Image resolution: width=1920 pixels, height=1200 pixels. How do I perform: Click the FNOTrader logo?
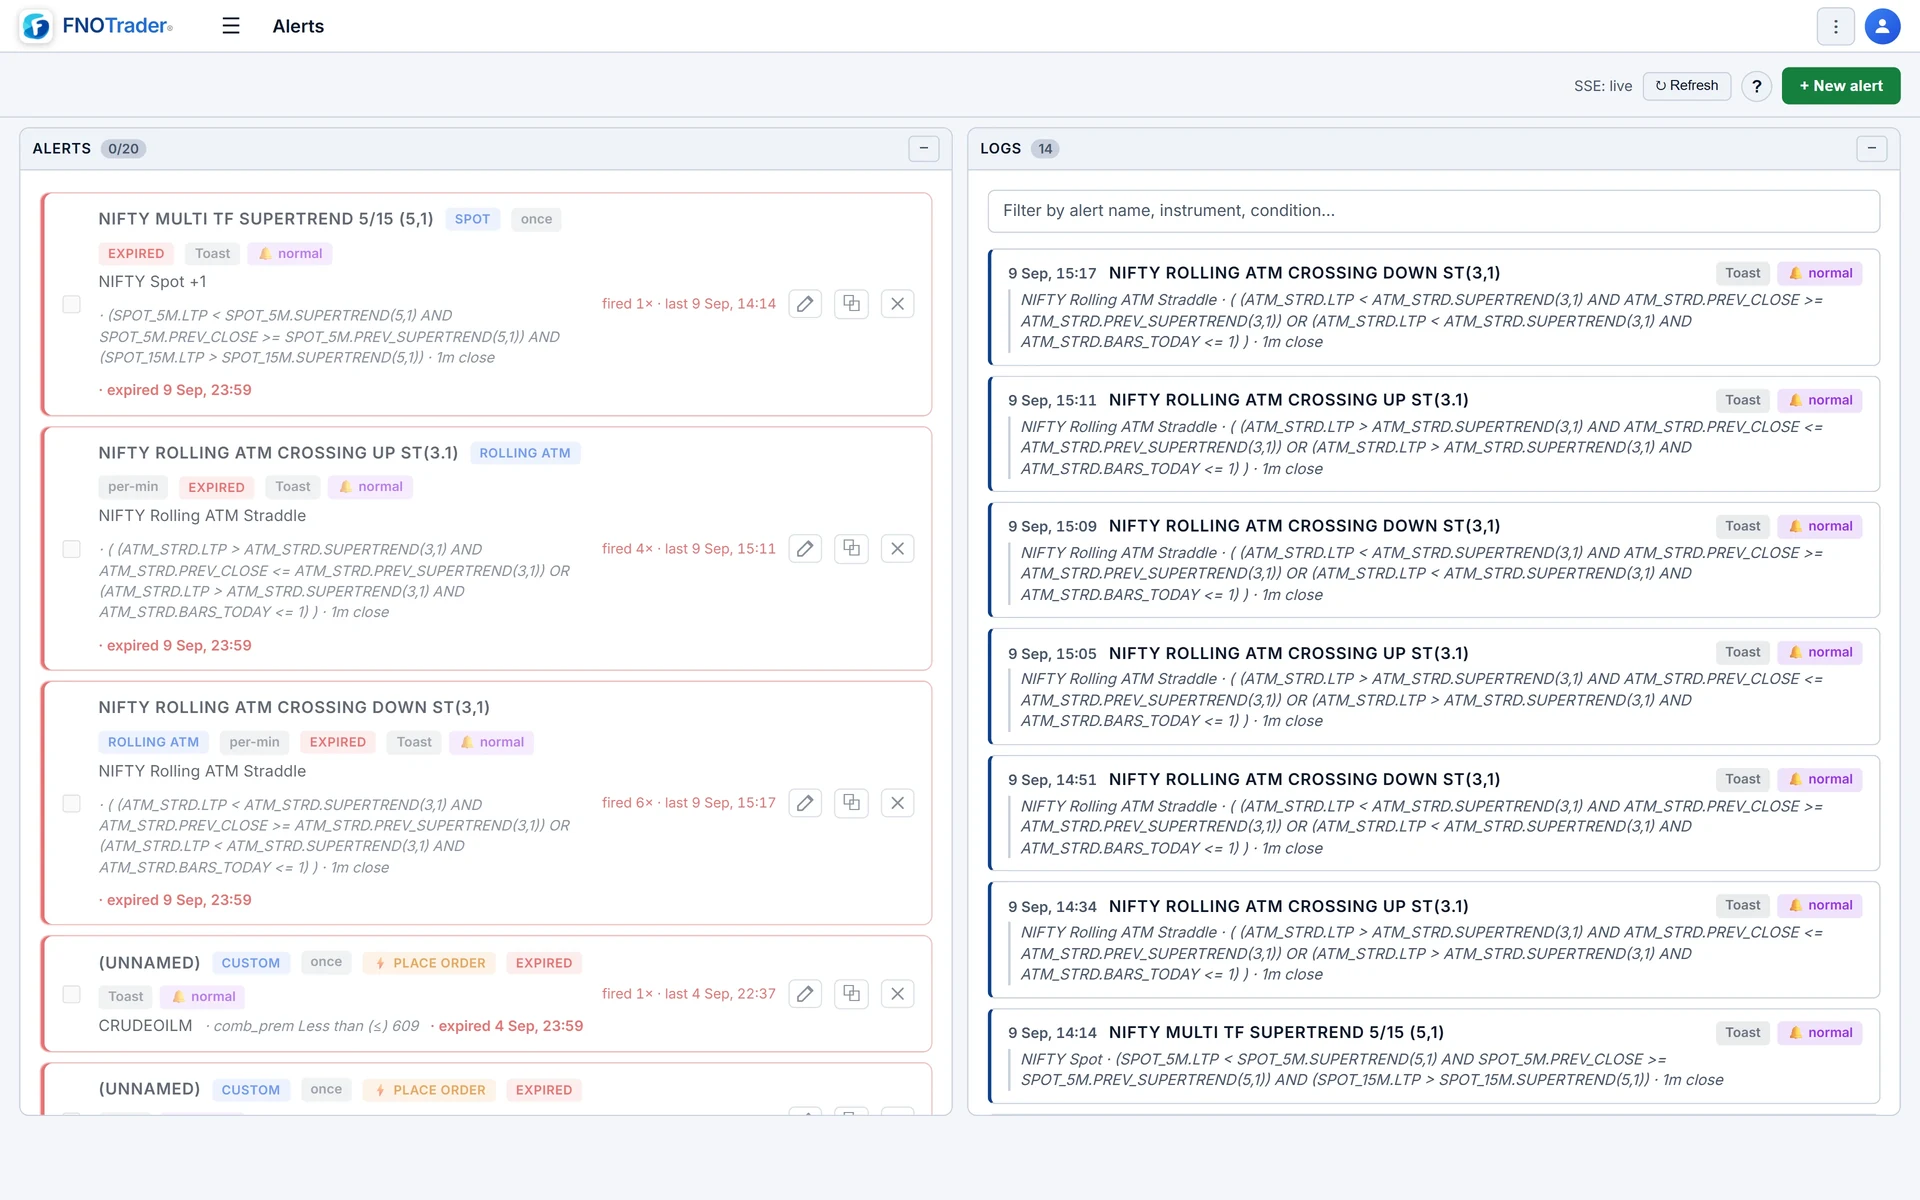[x=97, y=26]
